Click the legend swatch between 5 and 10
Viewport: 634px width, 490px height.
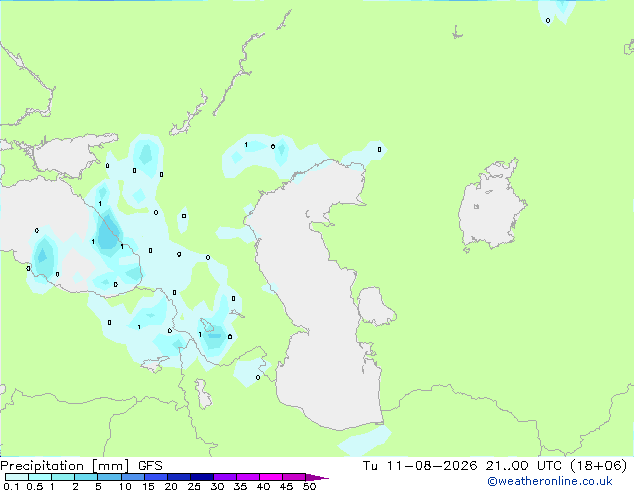pyautogui.click(x=109, y=477)
